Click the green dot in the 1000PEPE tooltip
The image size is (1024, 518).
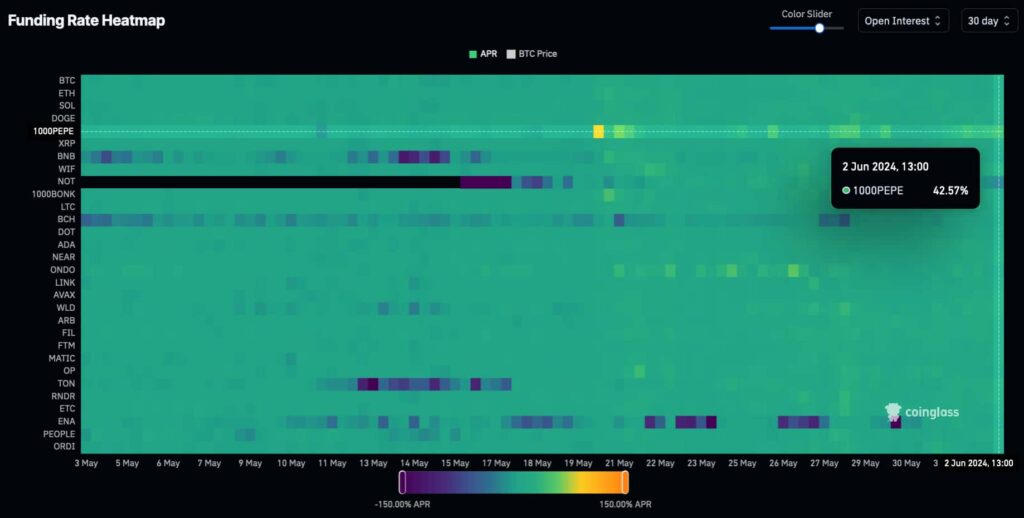pos(847,190)
